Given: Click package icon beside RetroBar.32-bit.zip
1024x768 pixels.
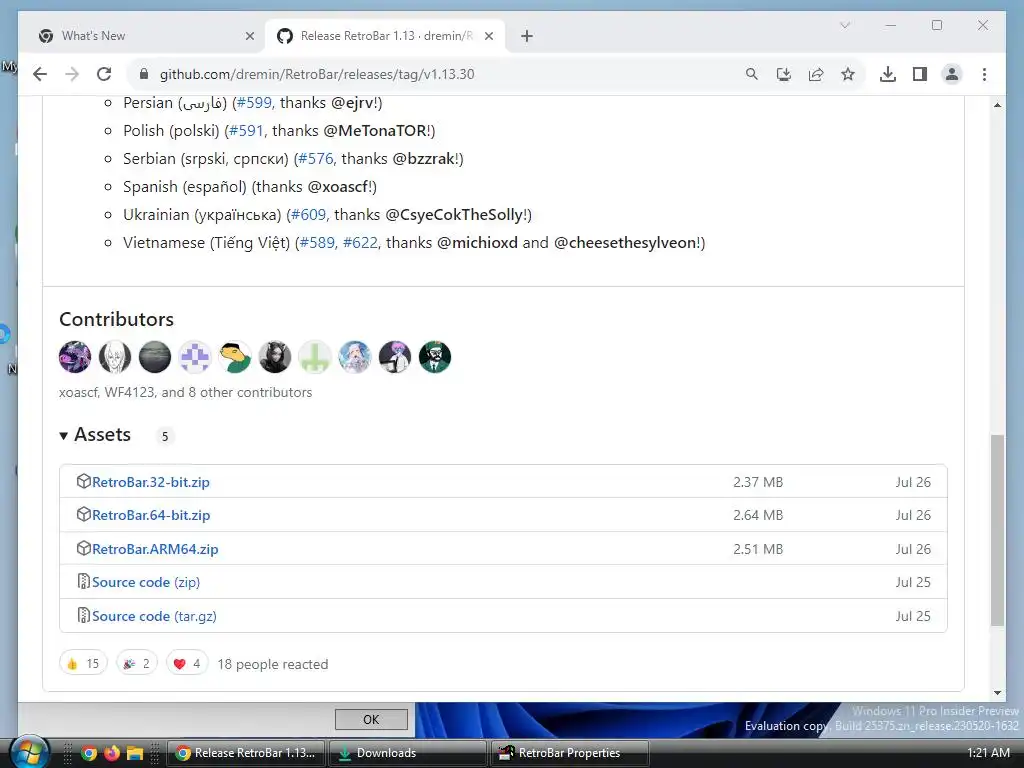Looking at the screenshot, I should coord(84,481).
